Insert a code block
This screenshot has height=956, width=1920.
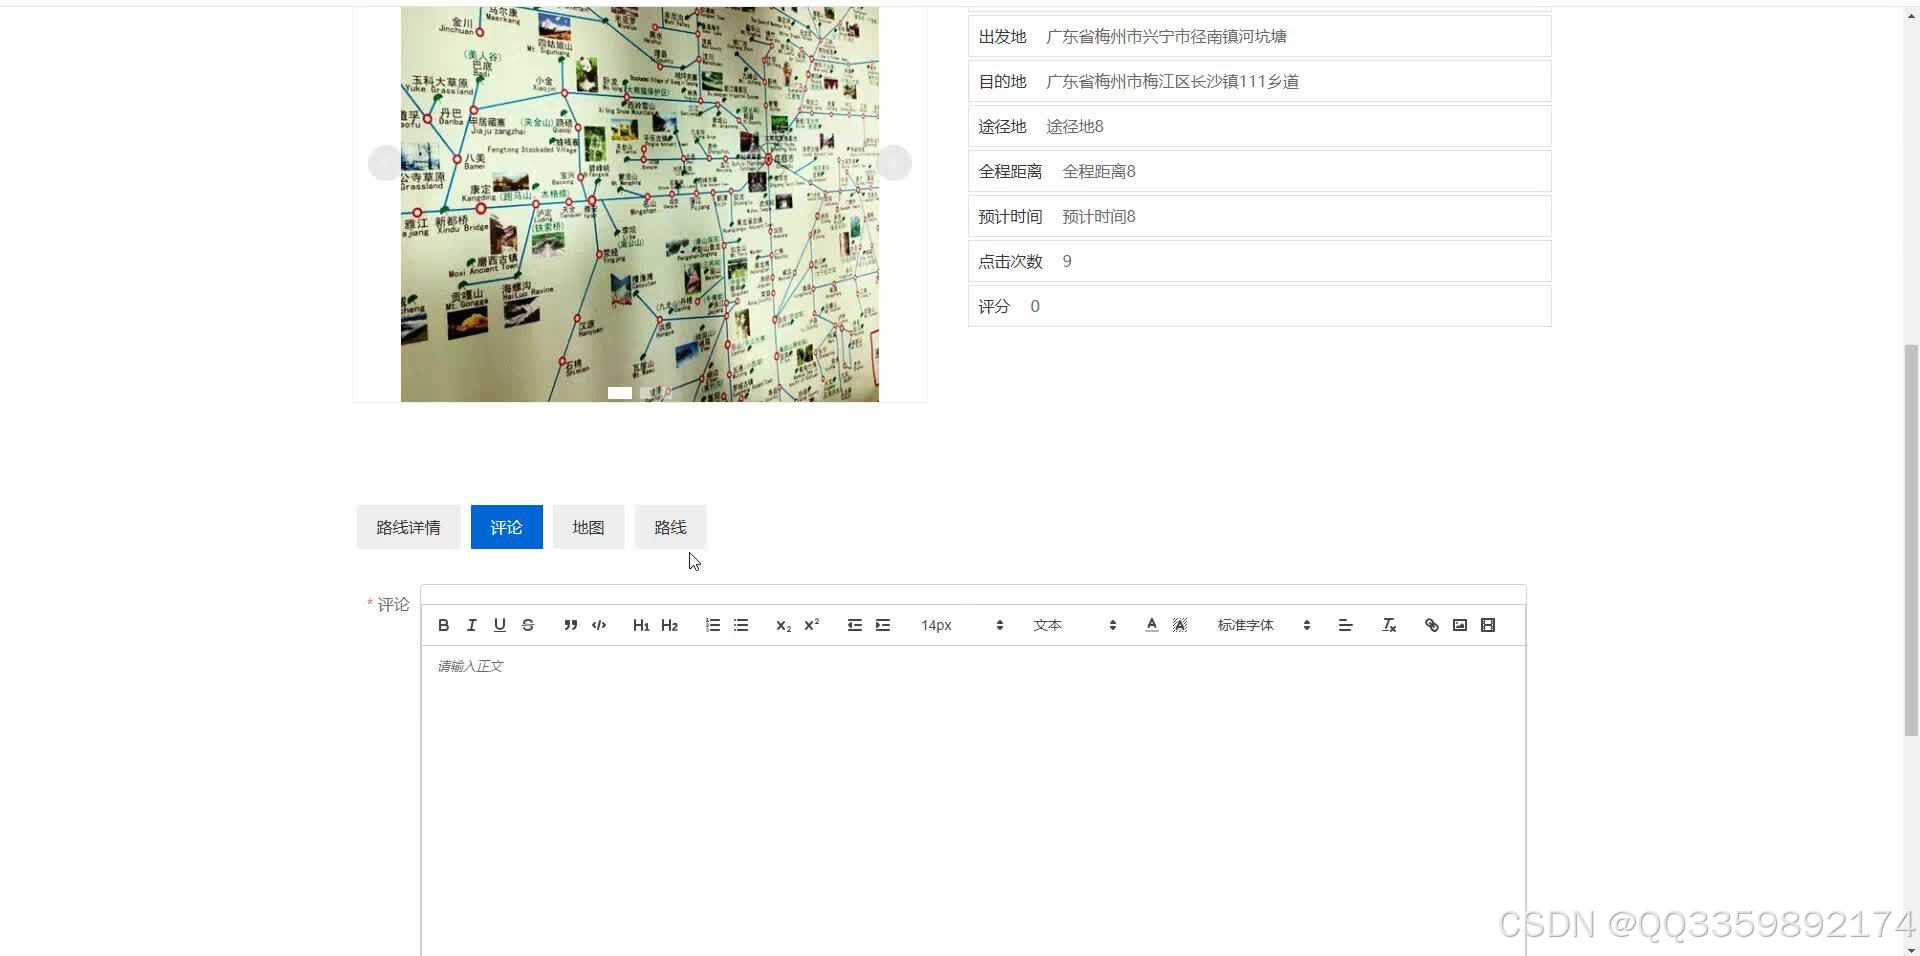[599, 625]
